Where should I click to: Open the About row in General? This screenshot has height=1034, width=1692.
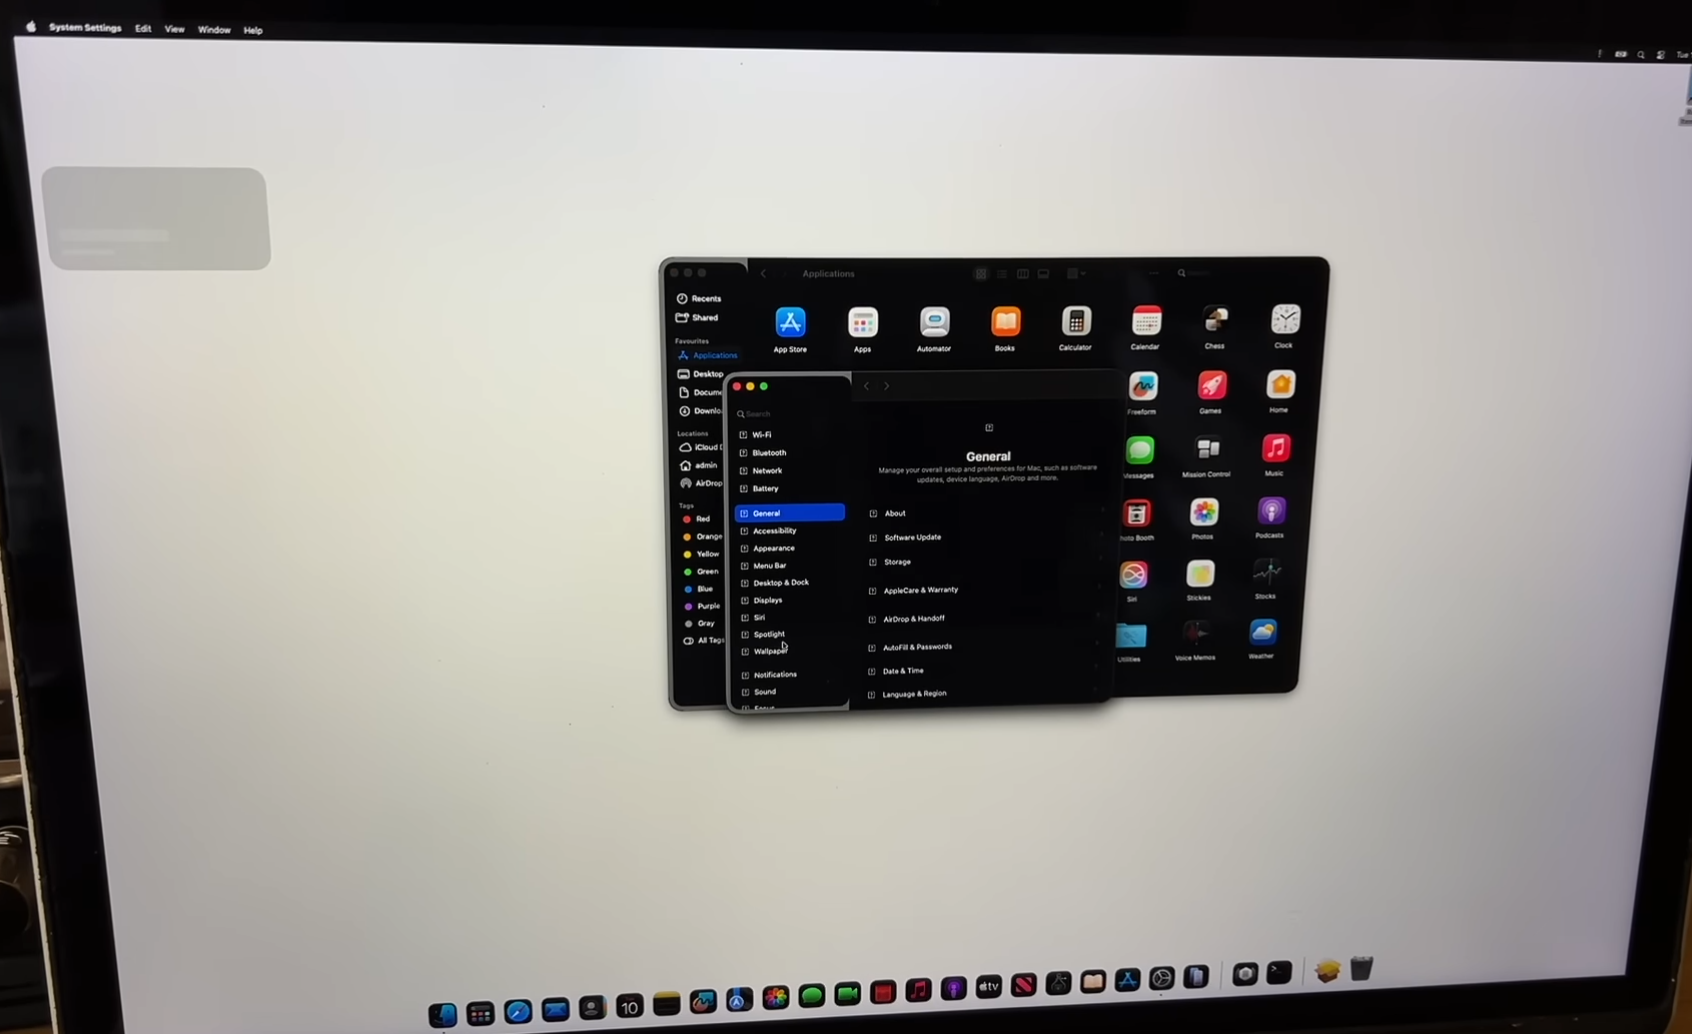tap(988, 513)
